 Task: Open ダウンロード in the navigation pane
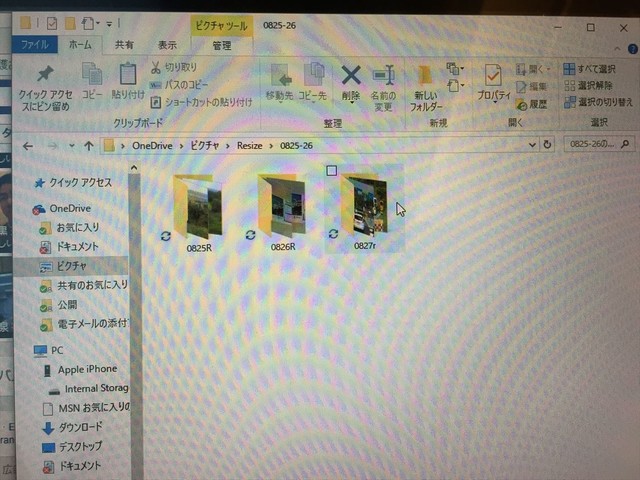tap(73, 427)
